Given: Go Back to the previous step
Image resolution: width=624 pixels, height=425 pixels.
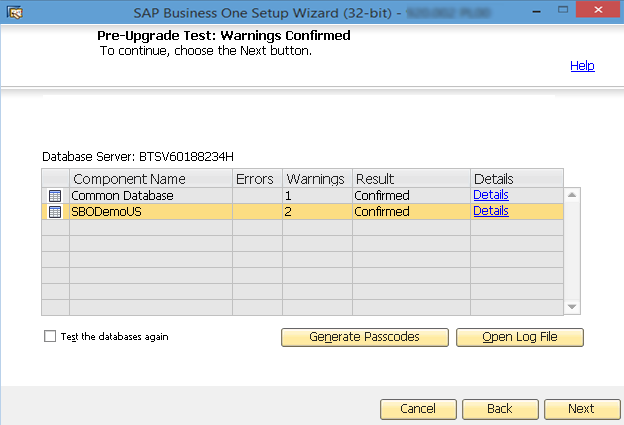Looking at the screenshot, I should pyautogui.click(x=500, y=409).
